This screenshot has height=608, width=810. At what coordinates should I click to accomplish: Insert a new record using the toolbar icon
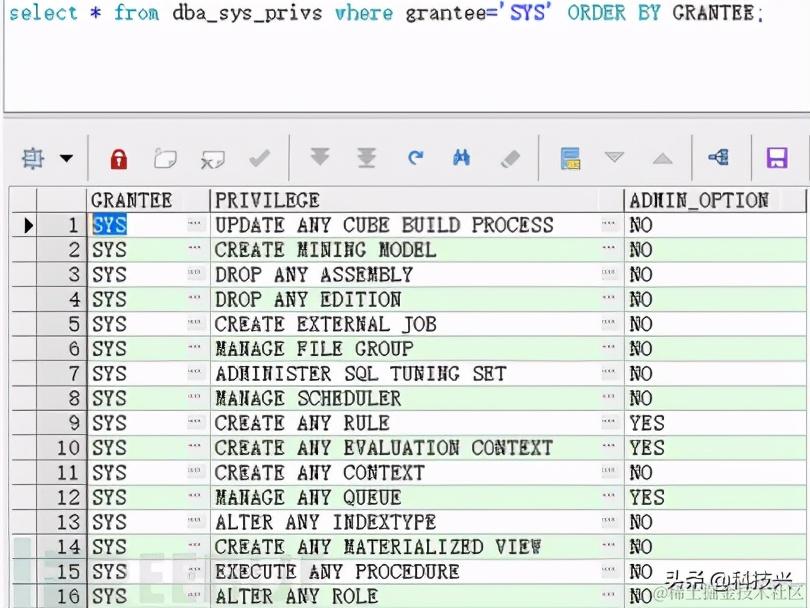click(165, 158)
